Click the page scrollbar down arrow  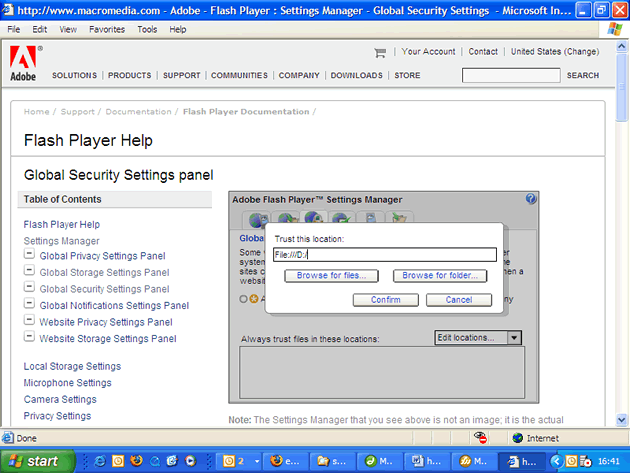(622, 420)
